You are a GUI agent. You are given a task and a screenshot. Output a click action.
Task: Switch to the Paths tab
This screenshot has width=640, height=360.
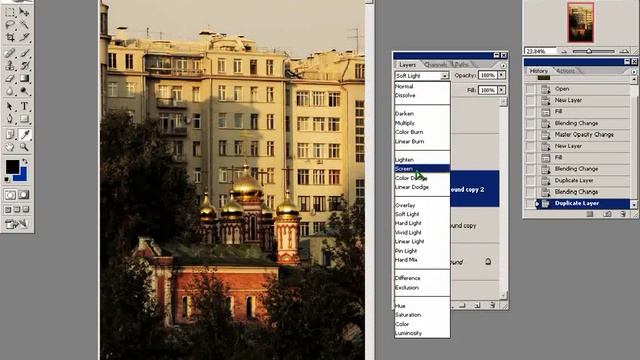pos(462,65)
